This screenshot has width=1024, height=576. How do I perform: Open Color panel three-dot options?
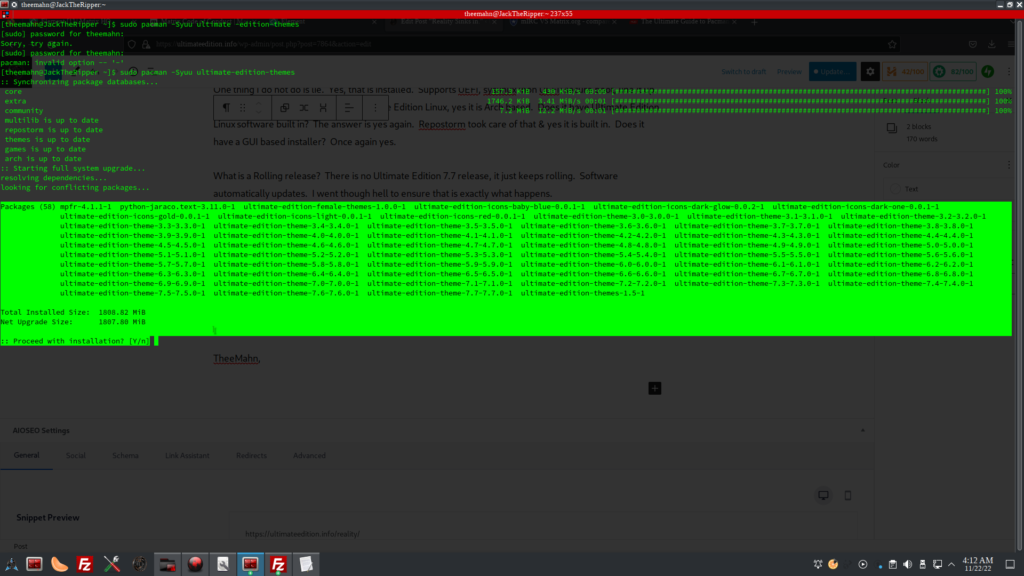(x=1008, y=165)
